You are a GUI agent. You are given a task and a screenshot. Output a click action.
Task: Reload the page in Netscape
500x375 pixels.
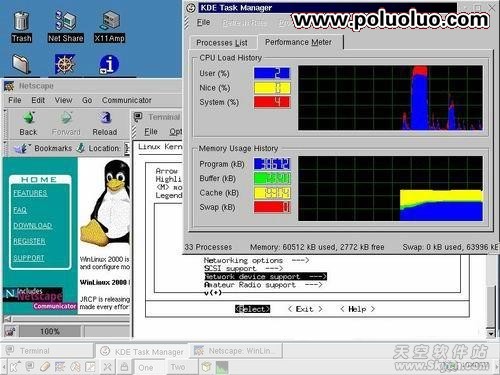point(105,123)
